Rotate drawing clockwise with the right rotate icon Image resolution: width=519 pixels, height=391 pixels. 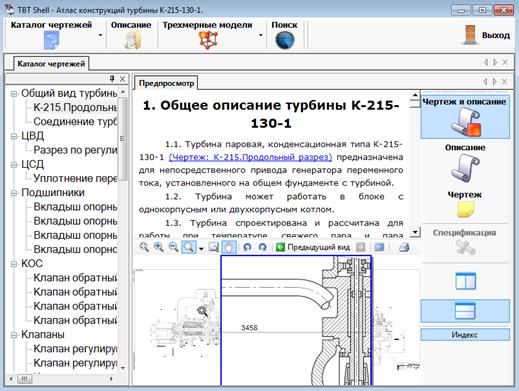click(263, 247)
